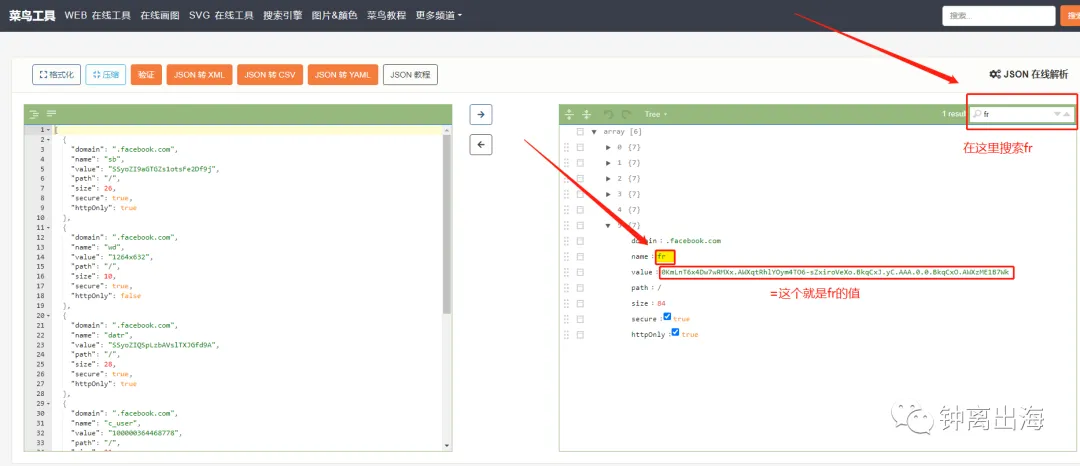This screenshot has width=1080, height=466.
Task: Click the gear icon beside JSON 在线解析
Action: click(x=995, y=74)
